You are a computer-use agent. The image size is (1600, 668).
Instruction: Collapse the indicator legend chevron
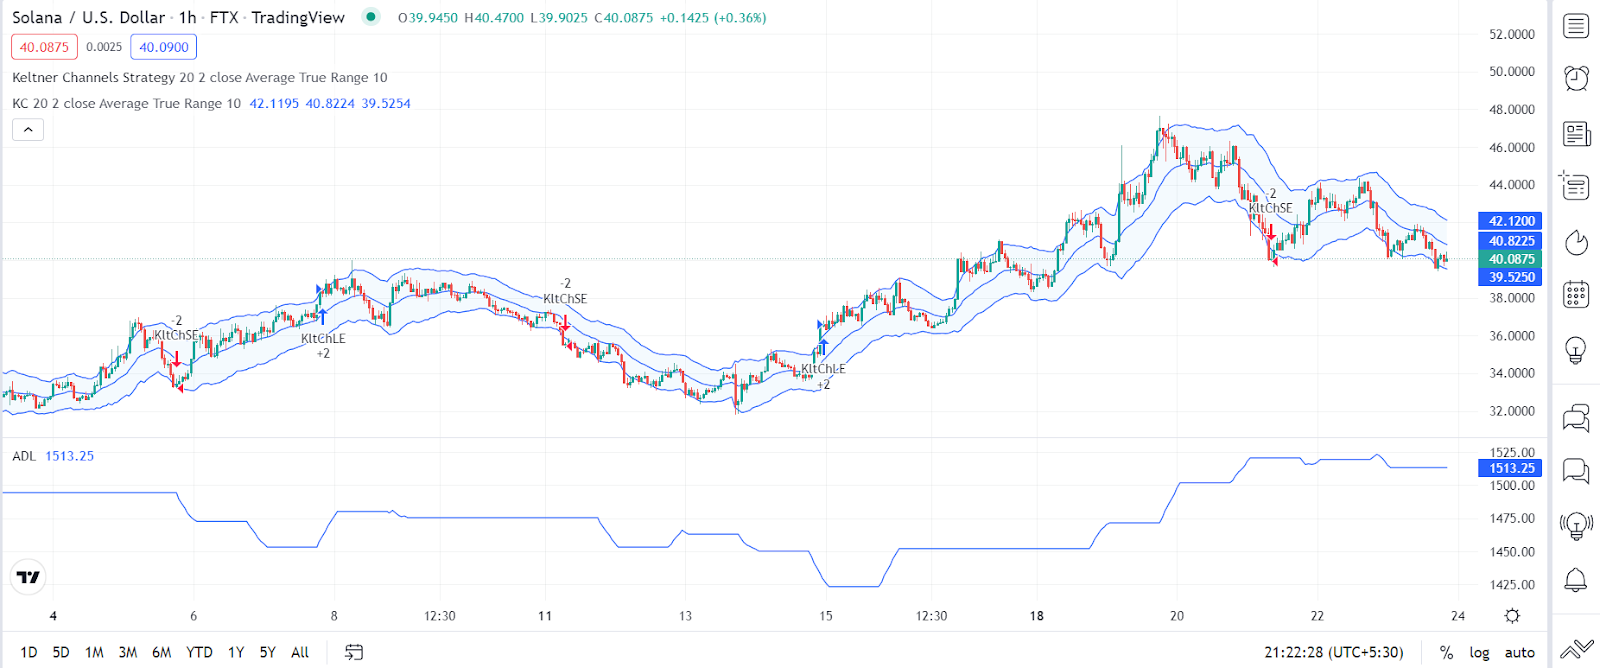pyautogui.click(x=28, y=129)
